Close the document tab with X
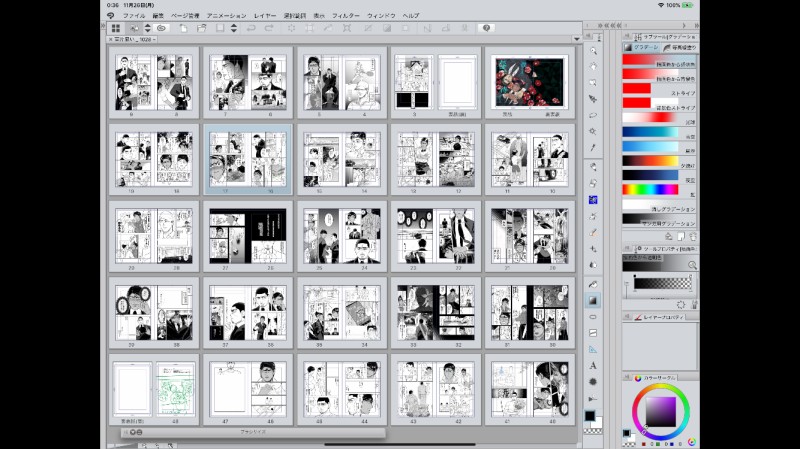The width and height of the screenshot is (800, 449). [x=111, y=39]
